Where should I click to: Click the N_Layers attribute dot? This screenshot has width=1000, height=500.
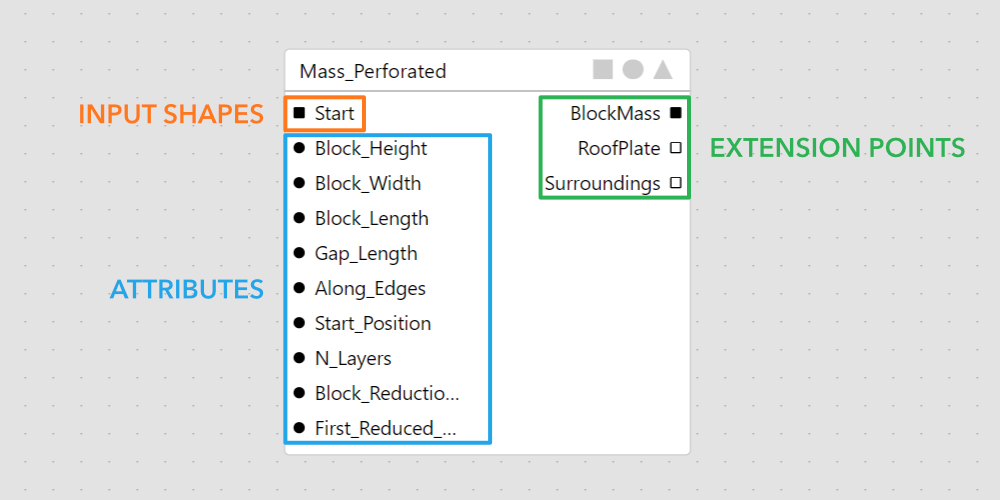(x=299, y=358)
